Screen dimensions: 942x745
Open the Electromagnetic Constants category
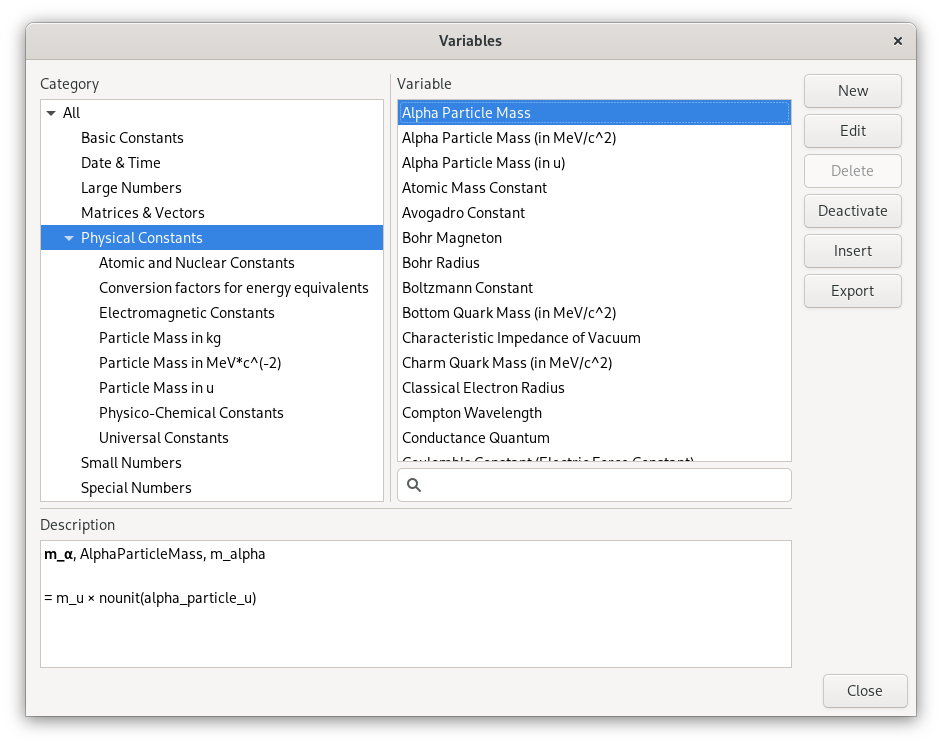pos(189,312)
